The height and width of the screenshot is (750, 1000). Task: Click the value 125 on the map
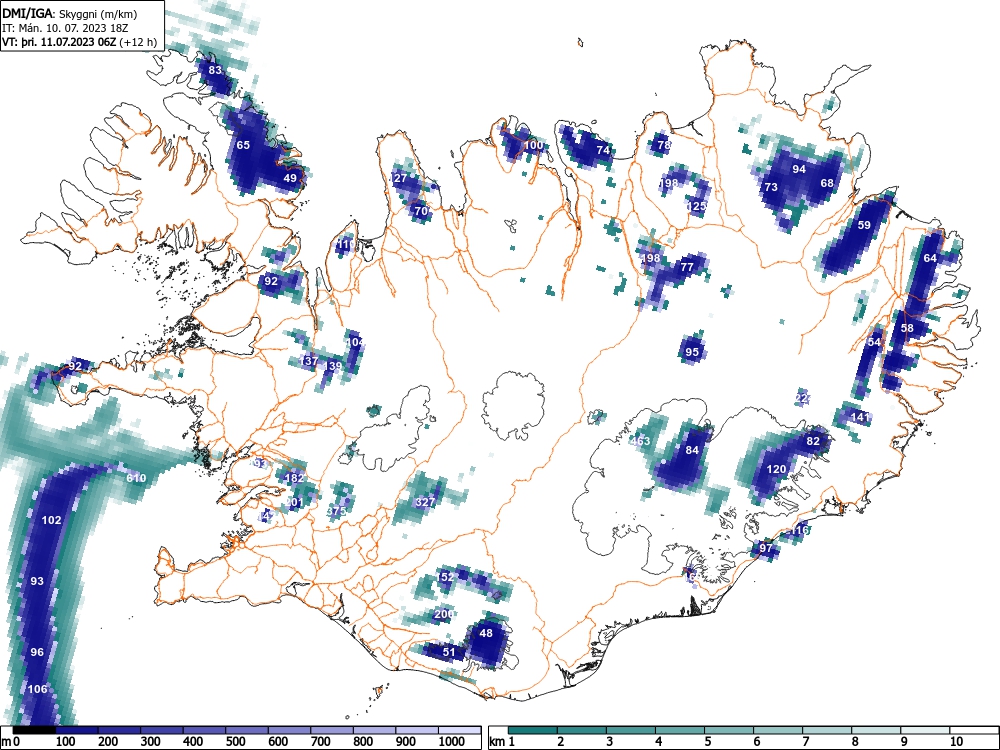tap(697, 206)
